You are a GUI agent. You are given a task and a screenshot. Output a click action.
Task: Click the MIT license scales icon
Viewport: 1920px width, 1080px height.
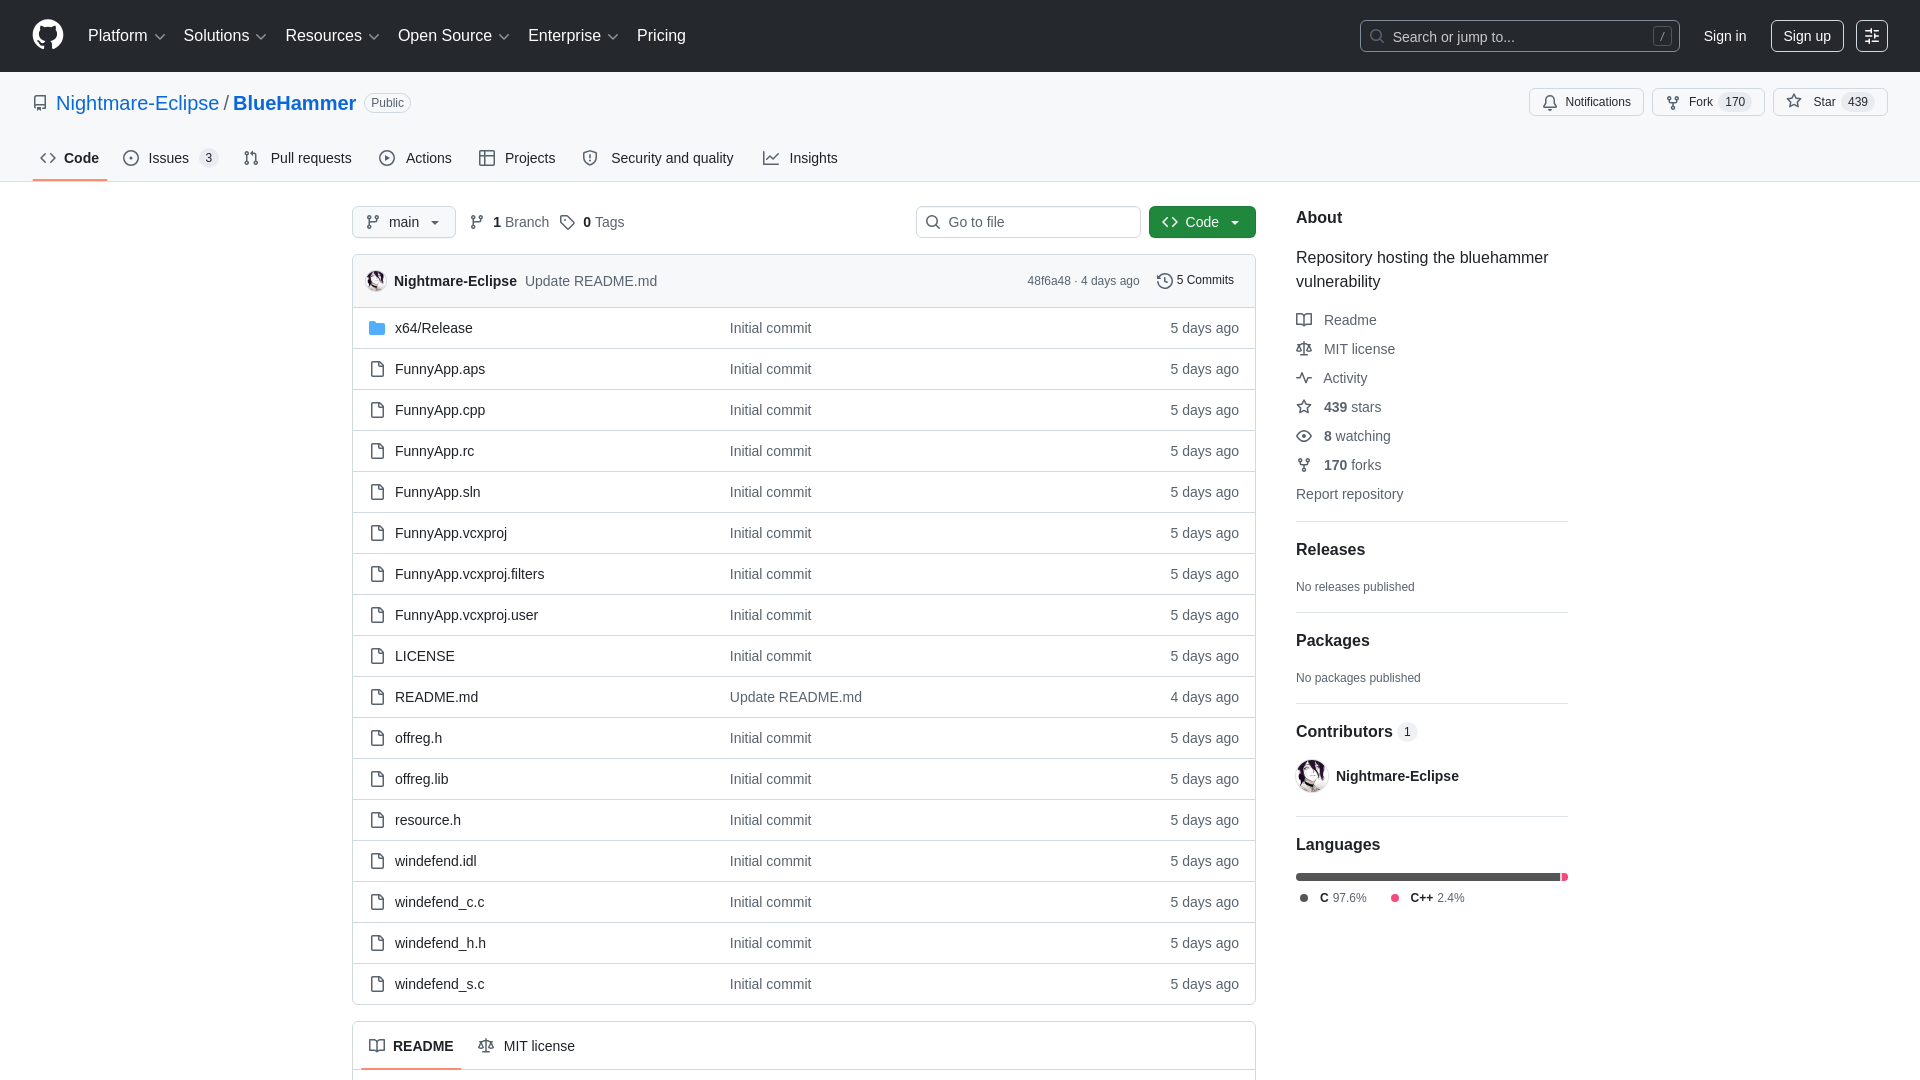[x=1303, y=349]
